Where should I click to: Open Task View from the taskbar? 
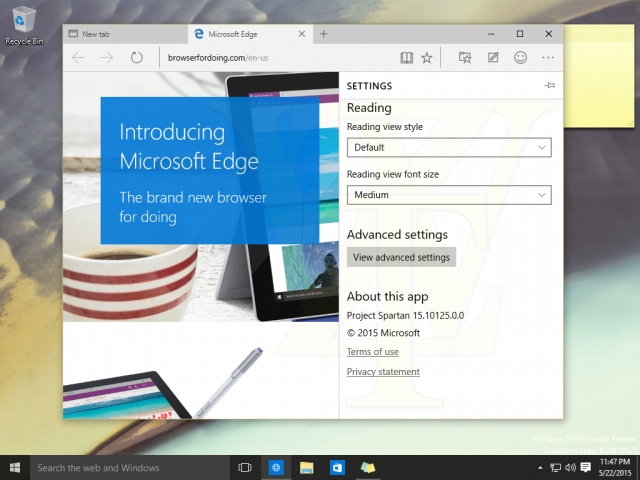(245, 468)
